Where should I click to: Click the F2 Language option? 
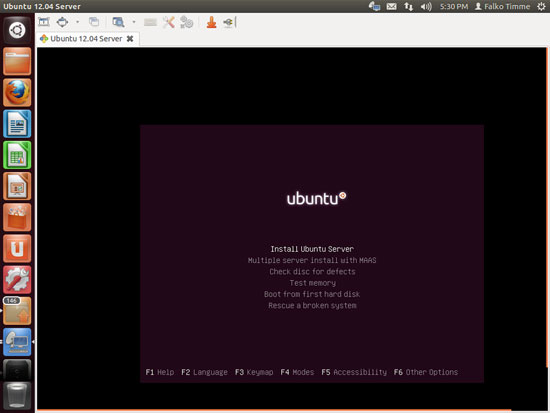[204, 372]
